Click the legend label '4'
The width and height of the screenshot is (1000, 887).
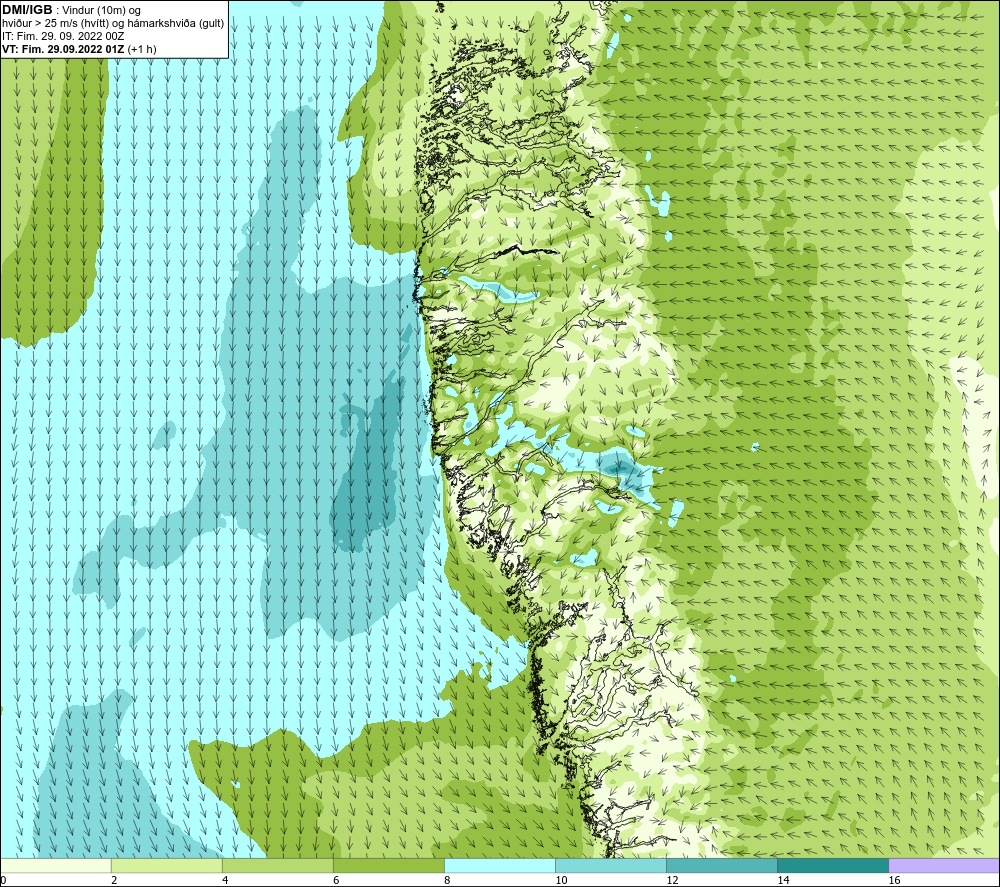pyautogui.click(x=225, y=880)
